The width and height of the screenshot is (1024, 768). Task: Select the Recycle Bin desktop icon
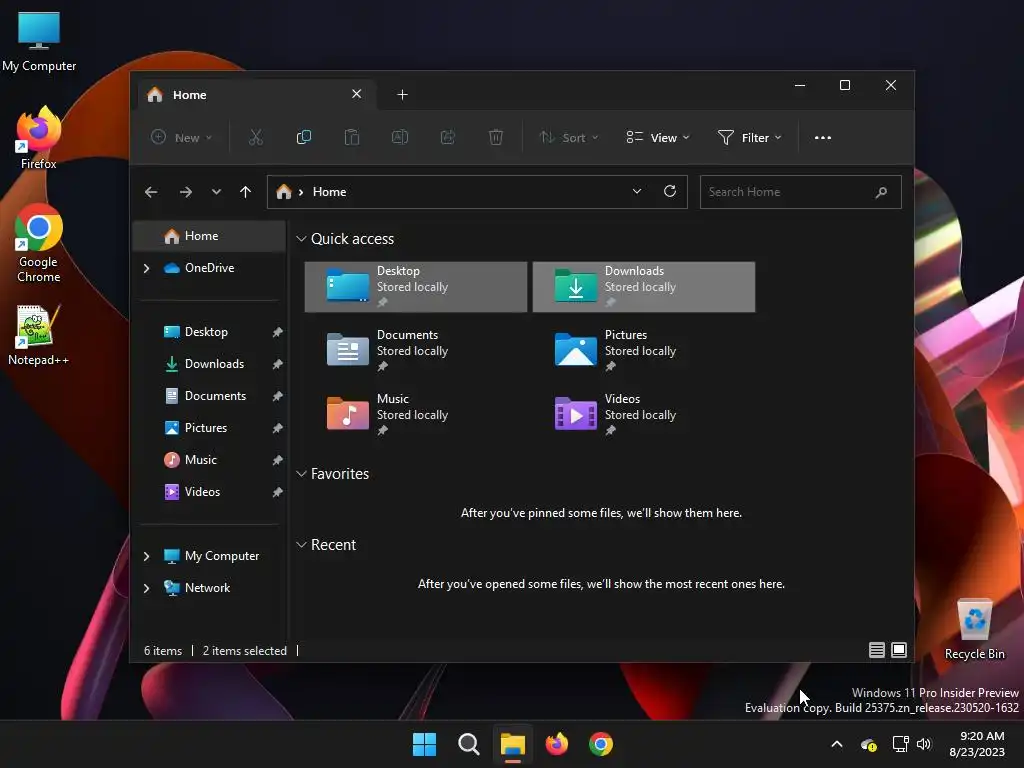coord(974,629)
